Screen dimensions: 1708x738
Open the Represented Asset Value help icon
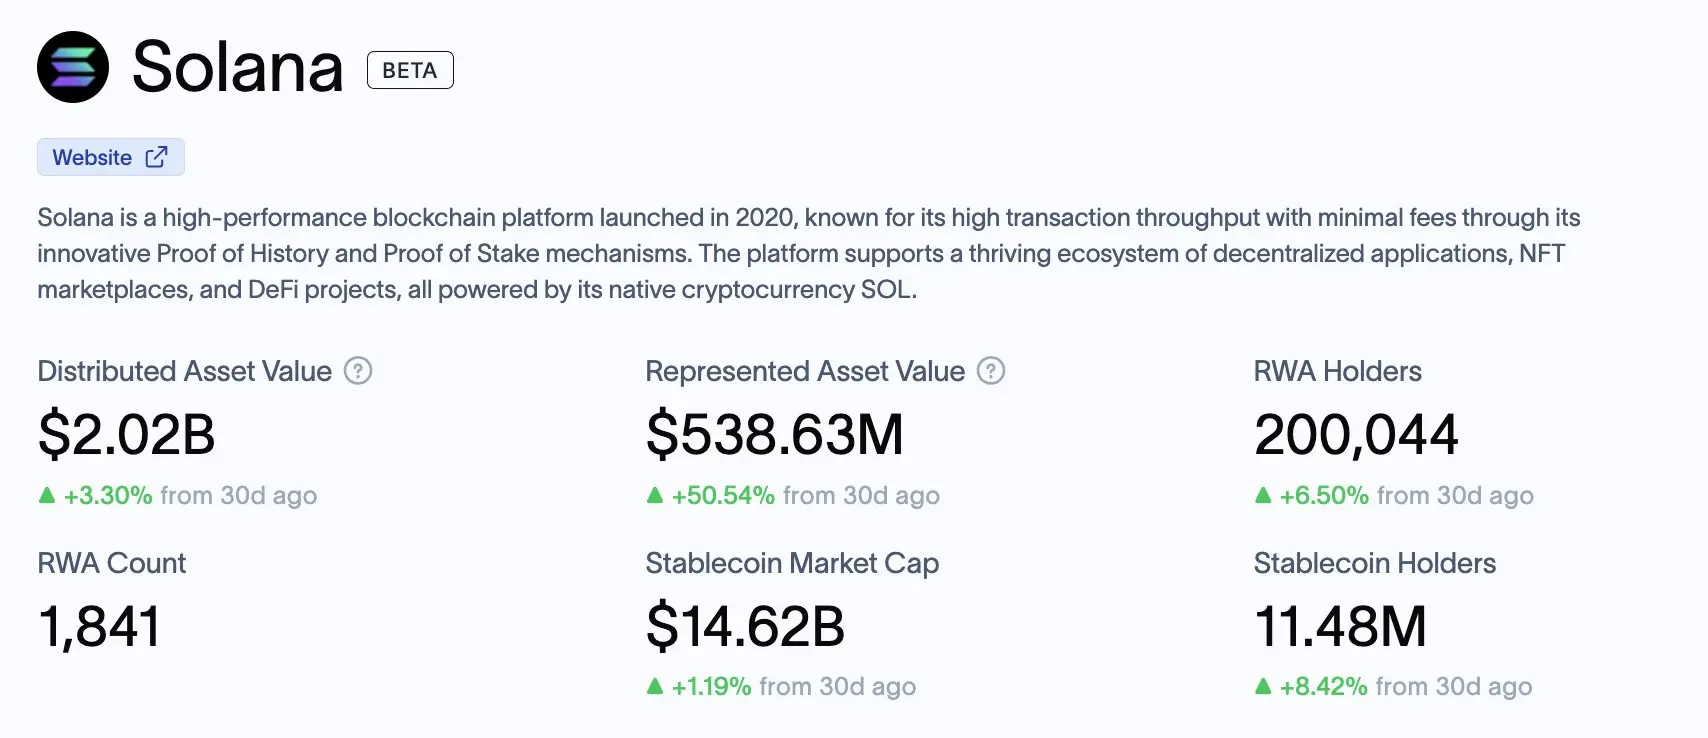tap(991, 371)
